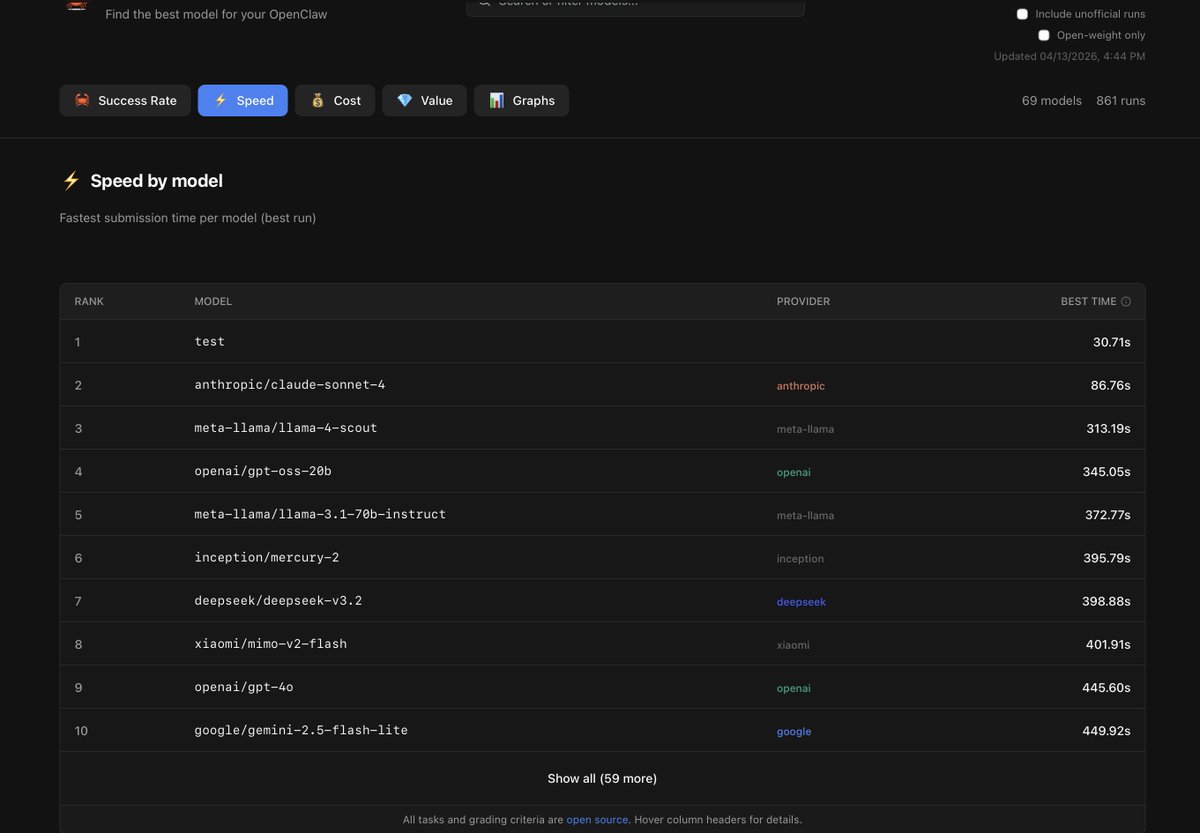Screen dimensions: 1200x833
Task: Click the Show all (59 more) button
Action: (602, 778)
